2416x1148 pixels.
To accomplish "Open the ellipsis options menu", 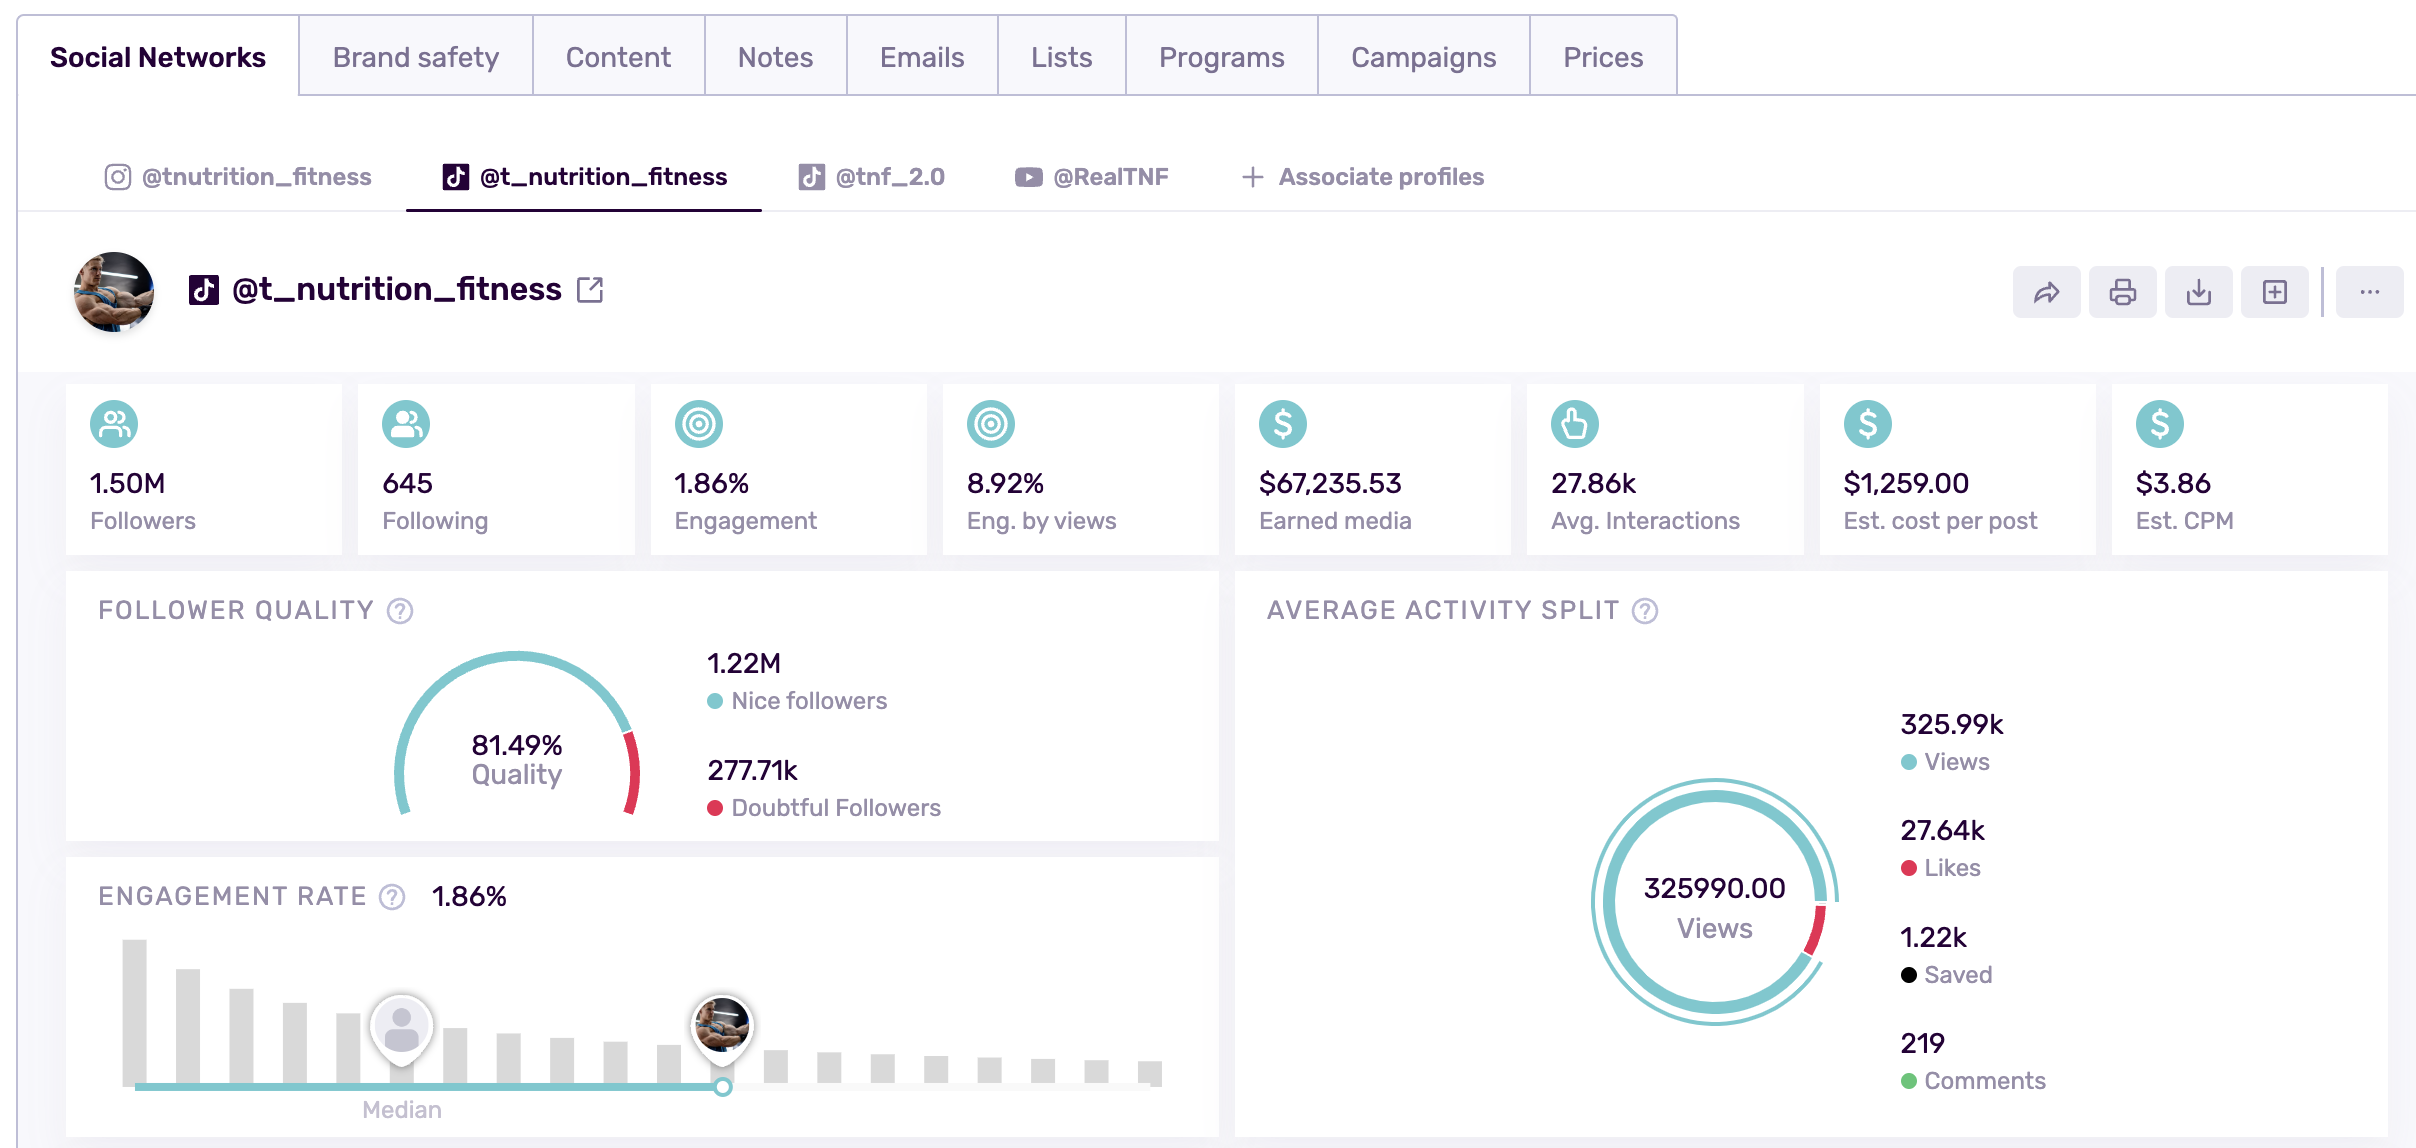I will pos(2369,291).
